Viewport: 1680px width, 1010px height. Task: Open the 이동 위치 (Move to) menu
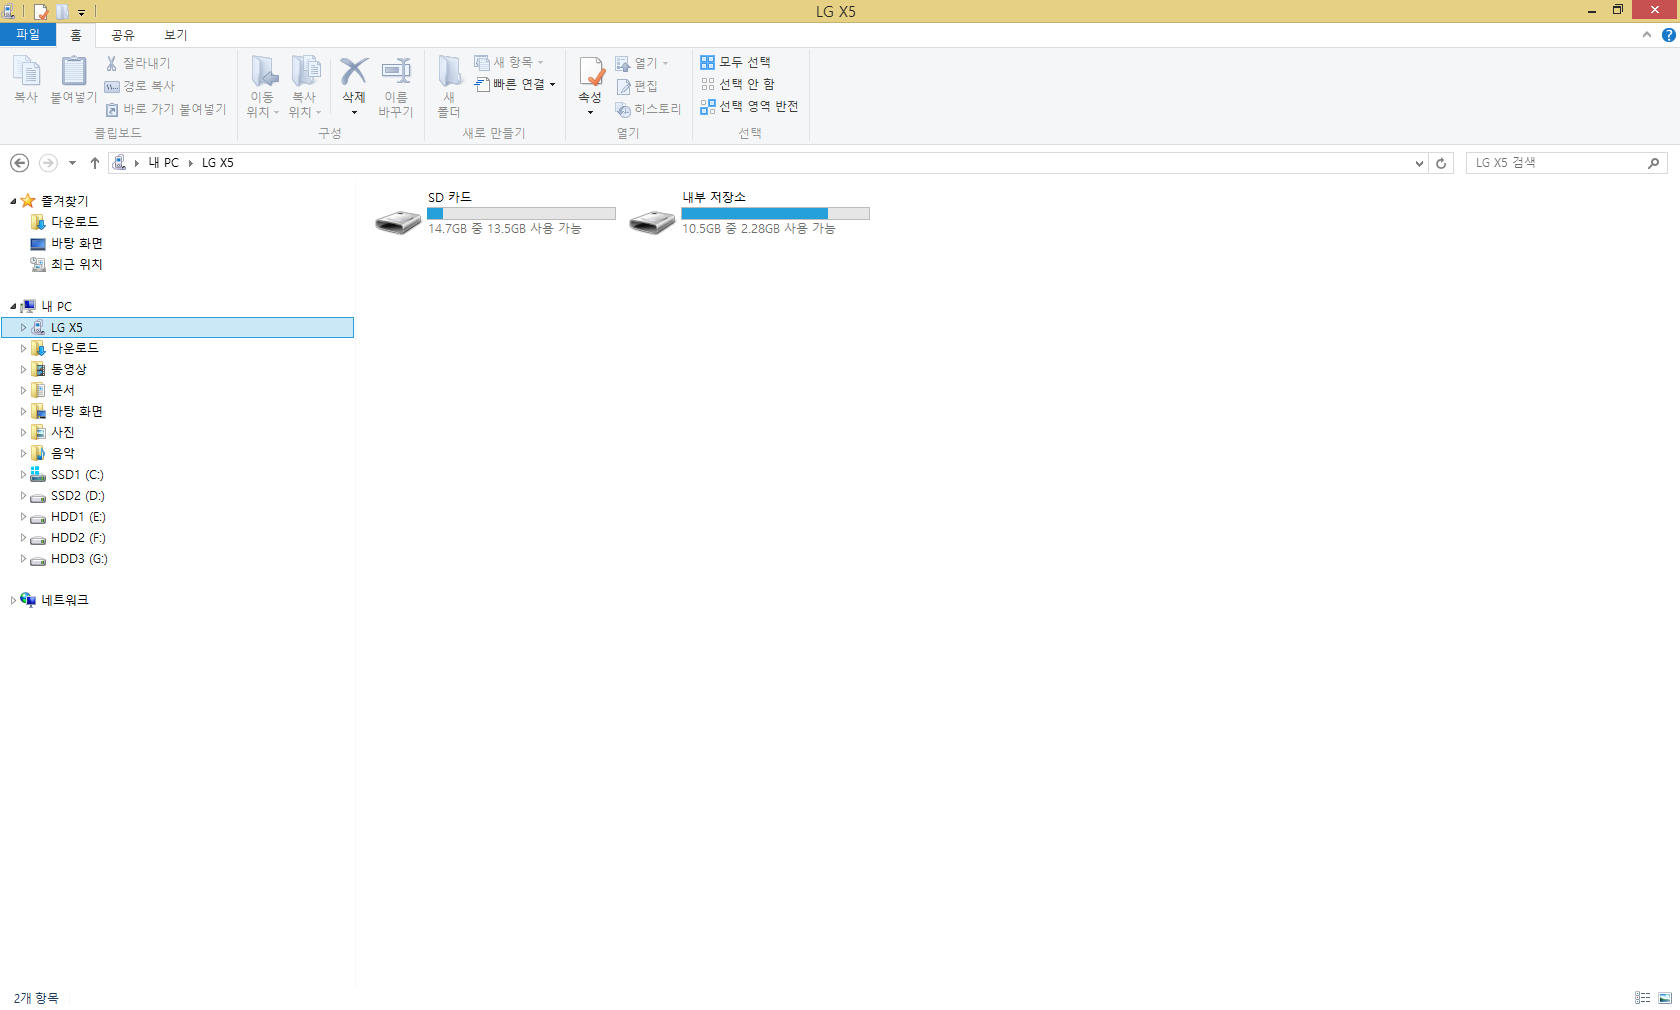(x=263, y=86)
